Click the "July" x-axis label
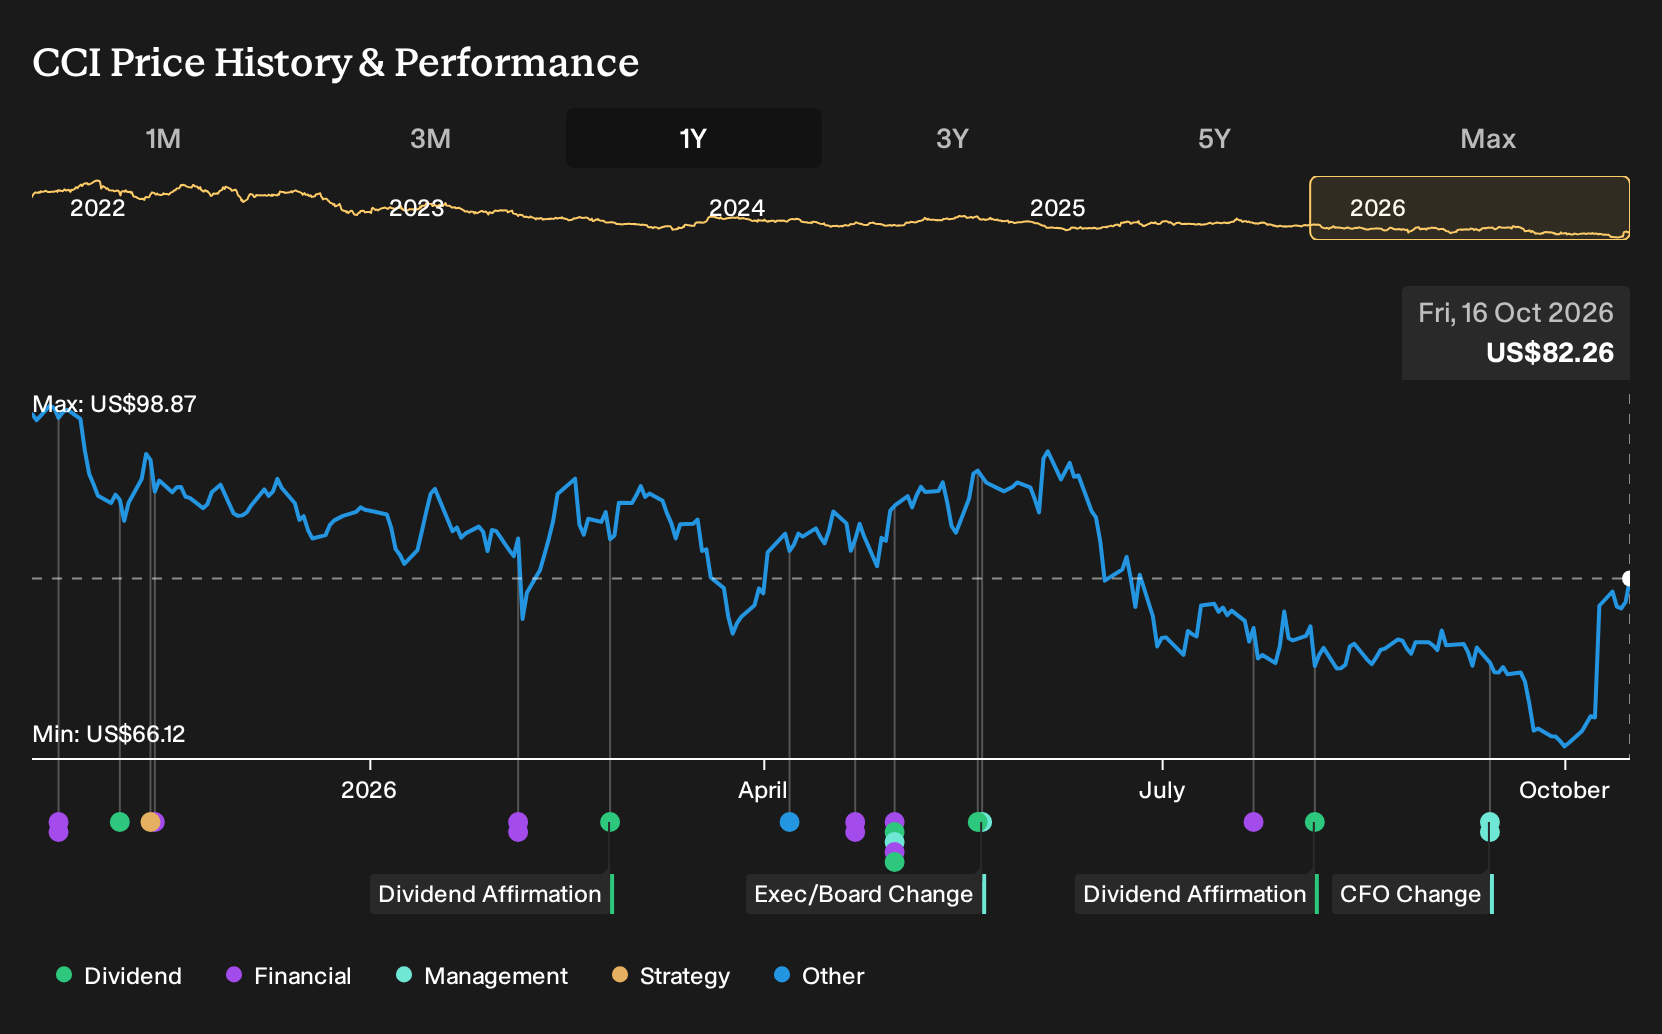Image resolution: width=1662 pixels, height=1034 pixels. (1162, 790)
